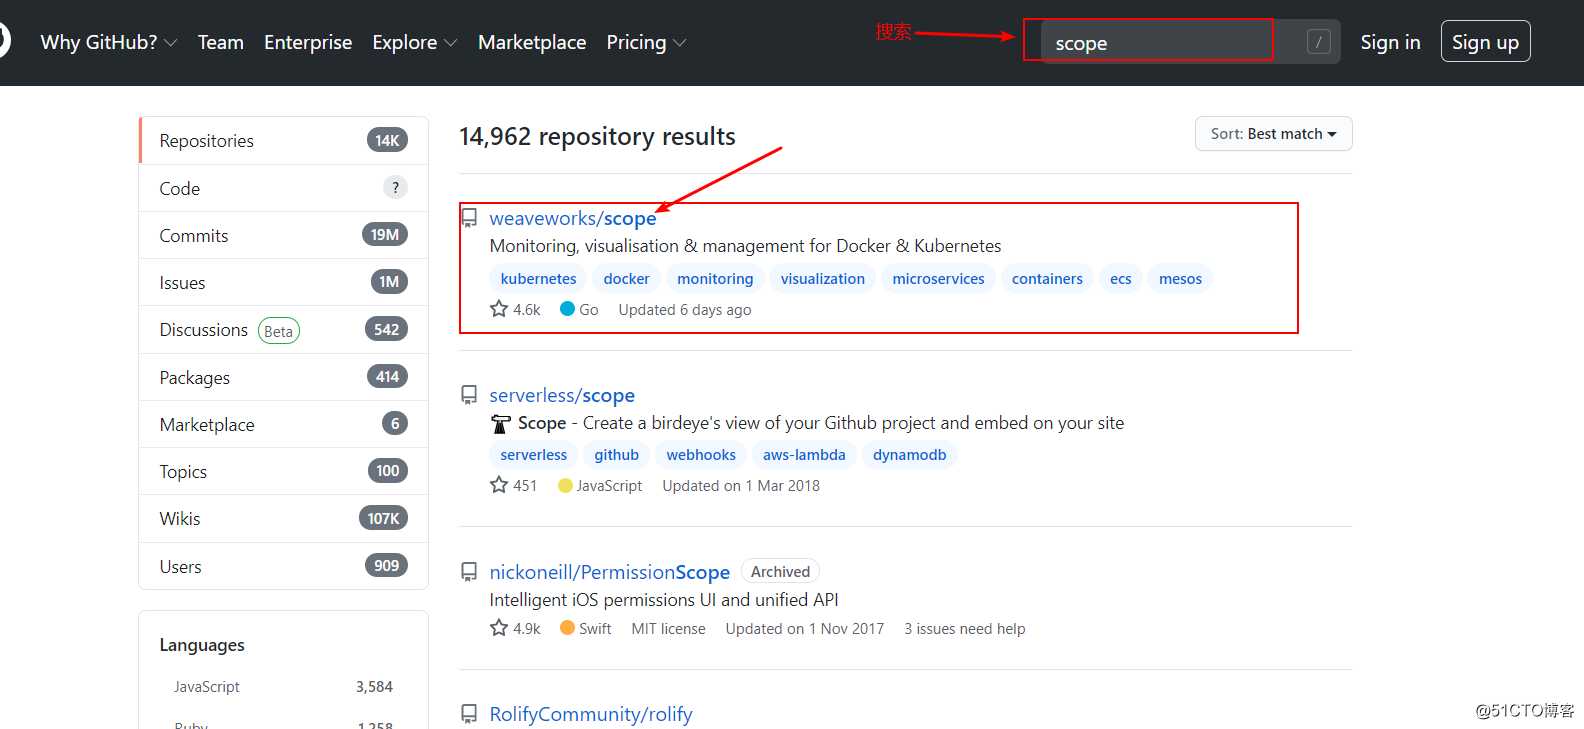The image size is (1584, 729).
Task: Click the microservices topic tag
Action: [938, 278]
